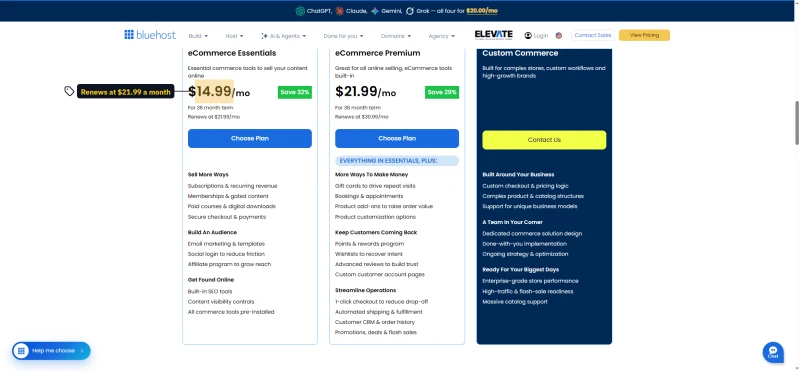Viewport: 800px width, 372px height.
Task: Click 'Bookings & appointments' feature
Action: coord(369,196)
